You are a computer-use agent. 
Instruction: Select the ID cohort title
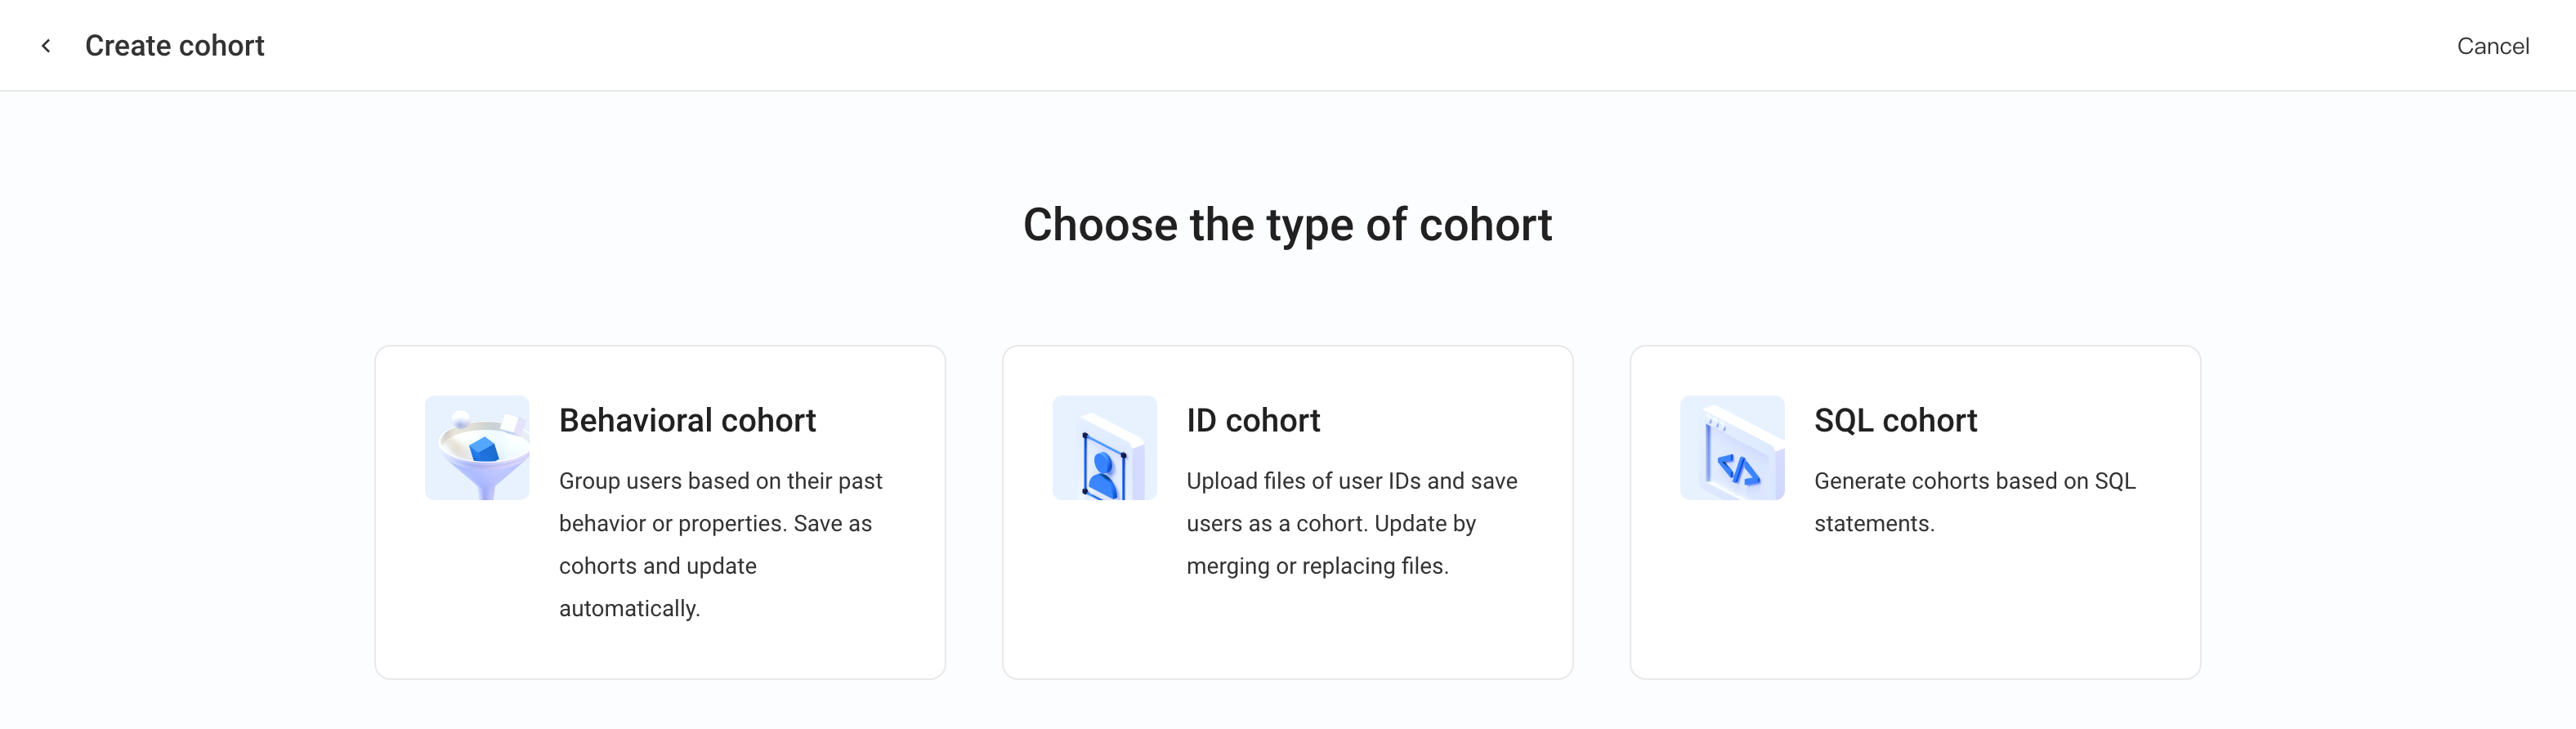coord(1253,420)
